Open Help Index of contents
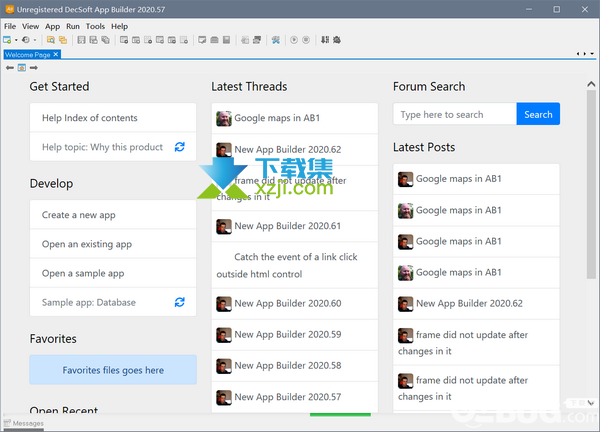 pyautogui.click(x=113, y=118)
